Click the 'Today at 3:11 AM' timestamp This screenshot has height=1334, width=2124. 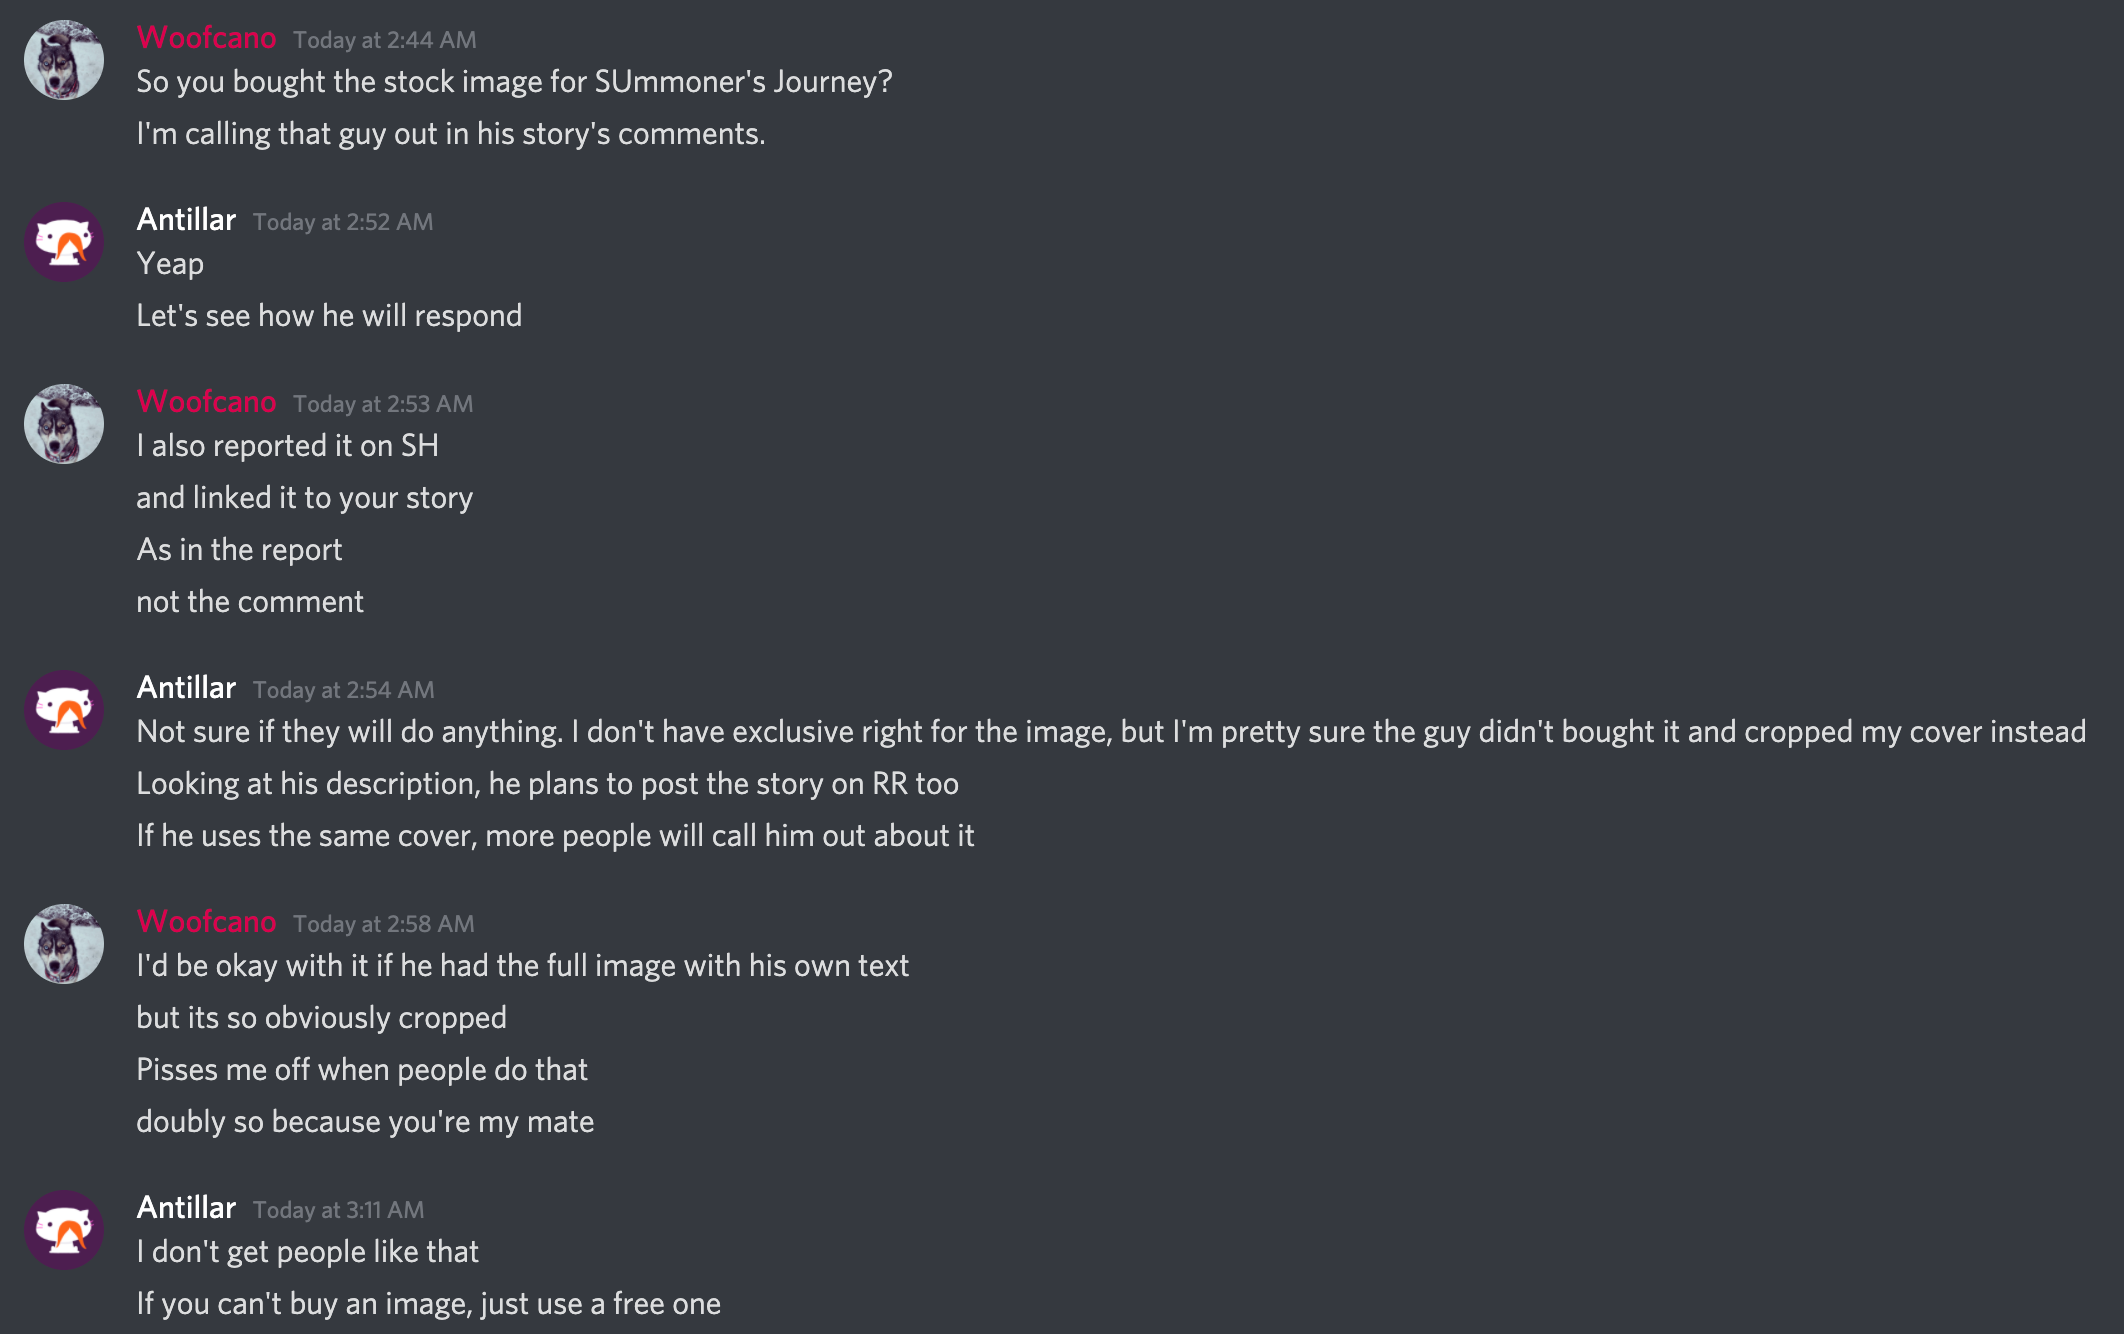(341, 1209)
